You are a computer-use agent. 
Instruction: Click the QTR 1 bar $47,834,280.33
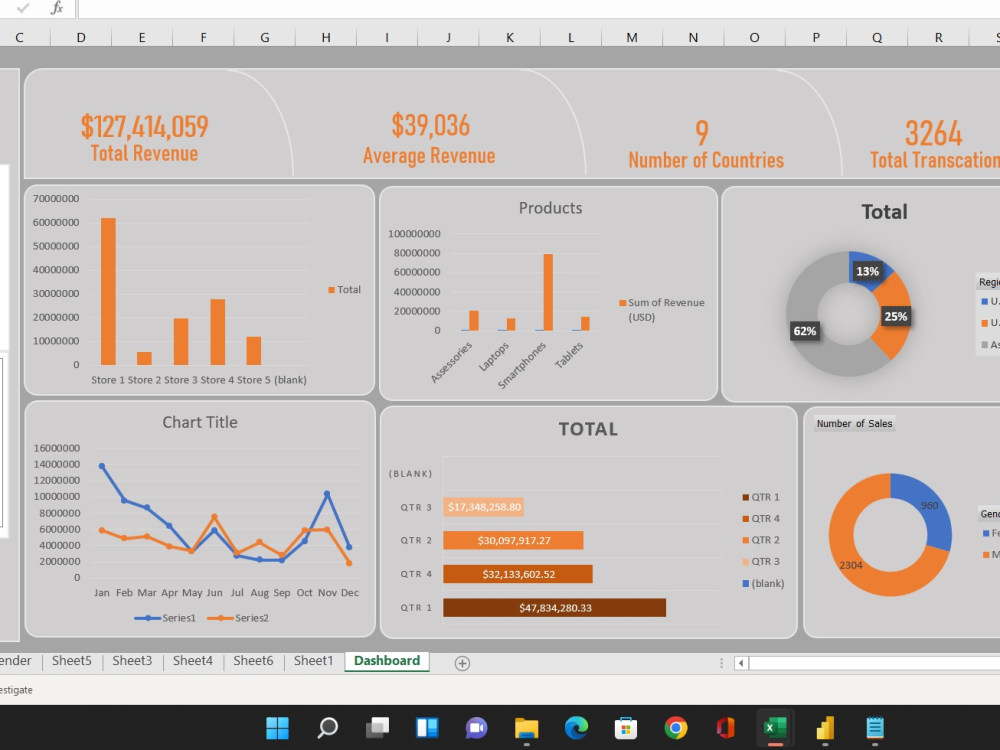(x=554, y=608)
